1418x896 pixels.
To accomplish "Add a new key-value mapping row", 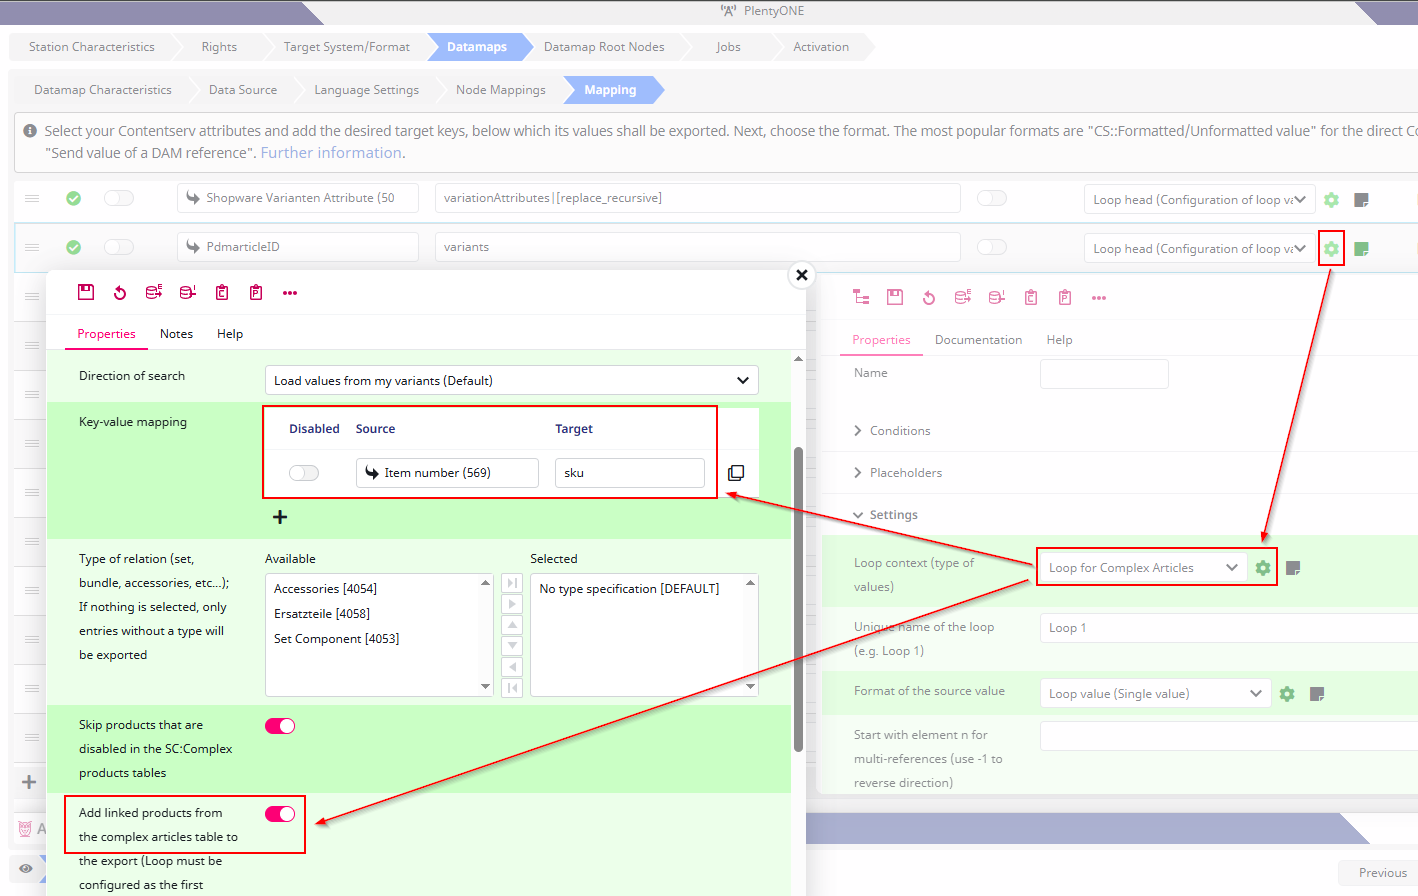I will click(x=279, y=517).
